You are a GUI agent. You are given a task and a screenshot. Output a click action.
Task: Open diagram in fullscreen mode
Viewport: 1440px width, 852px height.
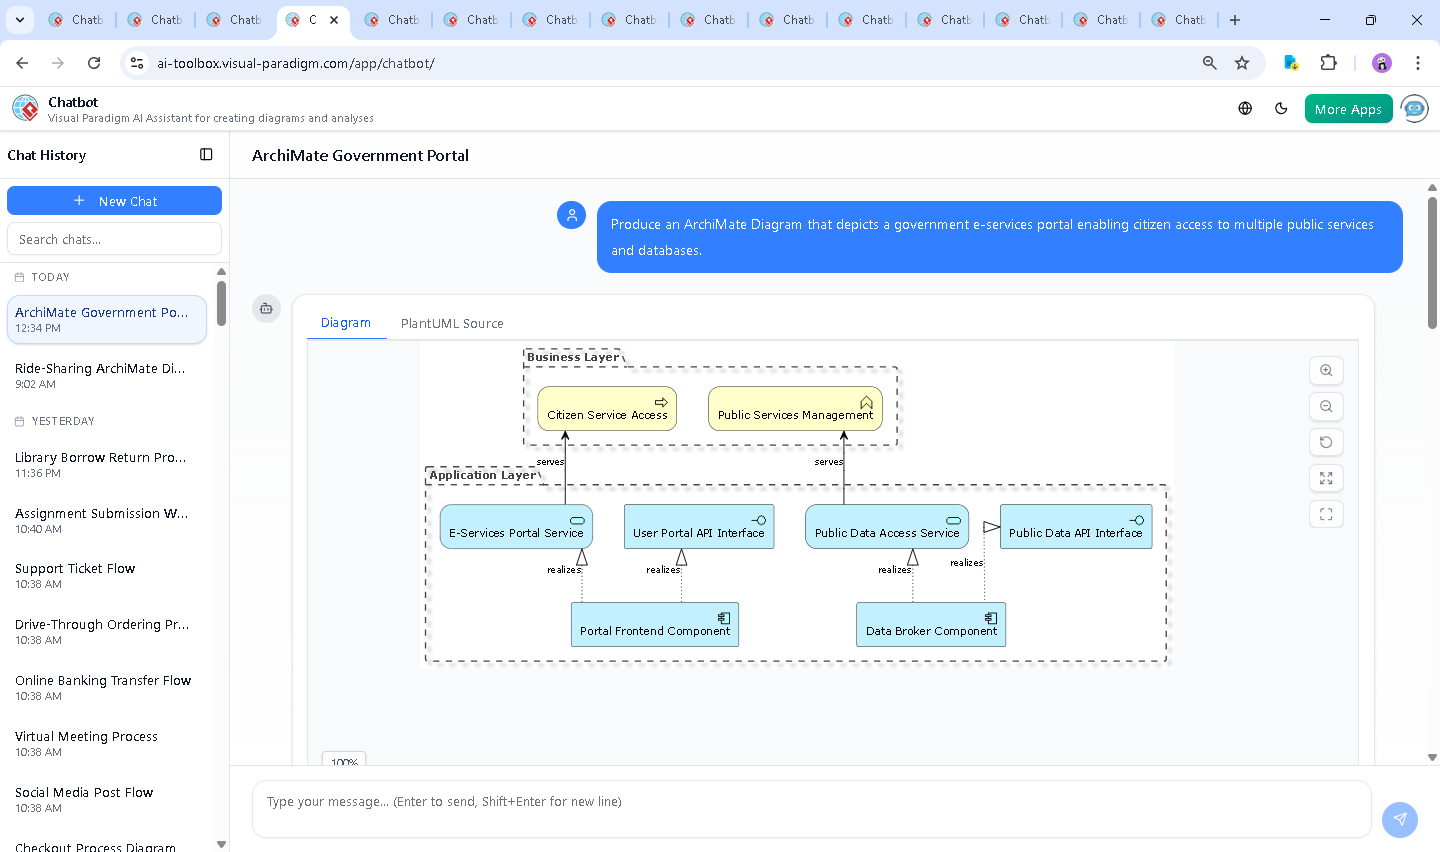point(1326,514)
